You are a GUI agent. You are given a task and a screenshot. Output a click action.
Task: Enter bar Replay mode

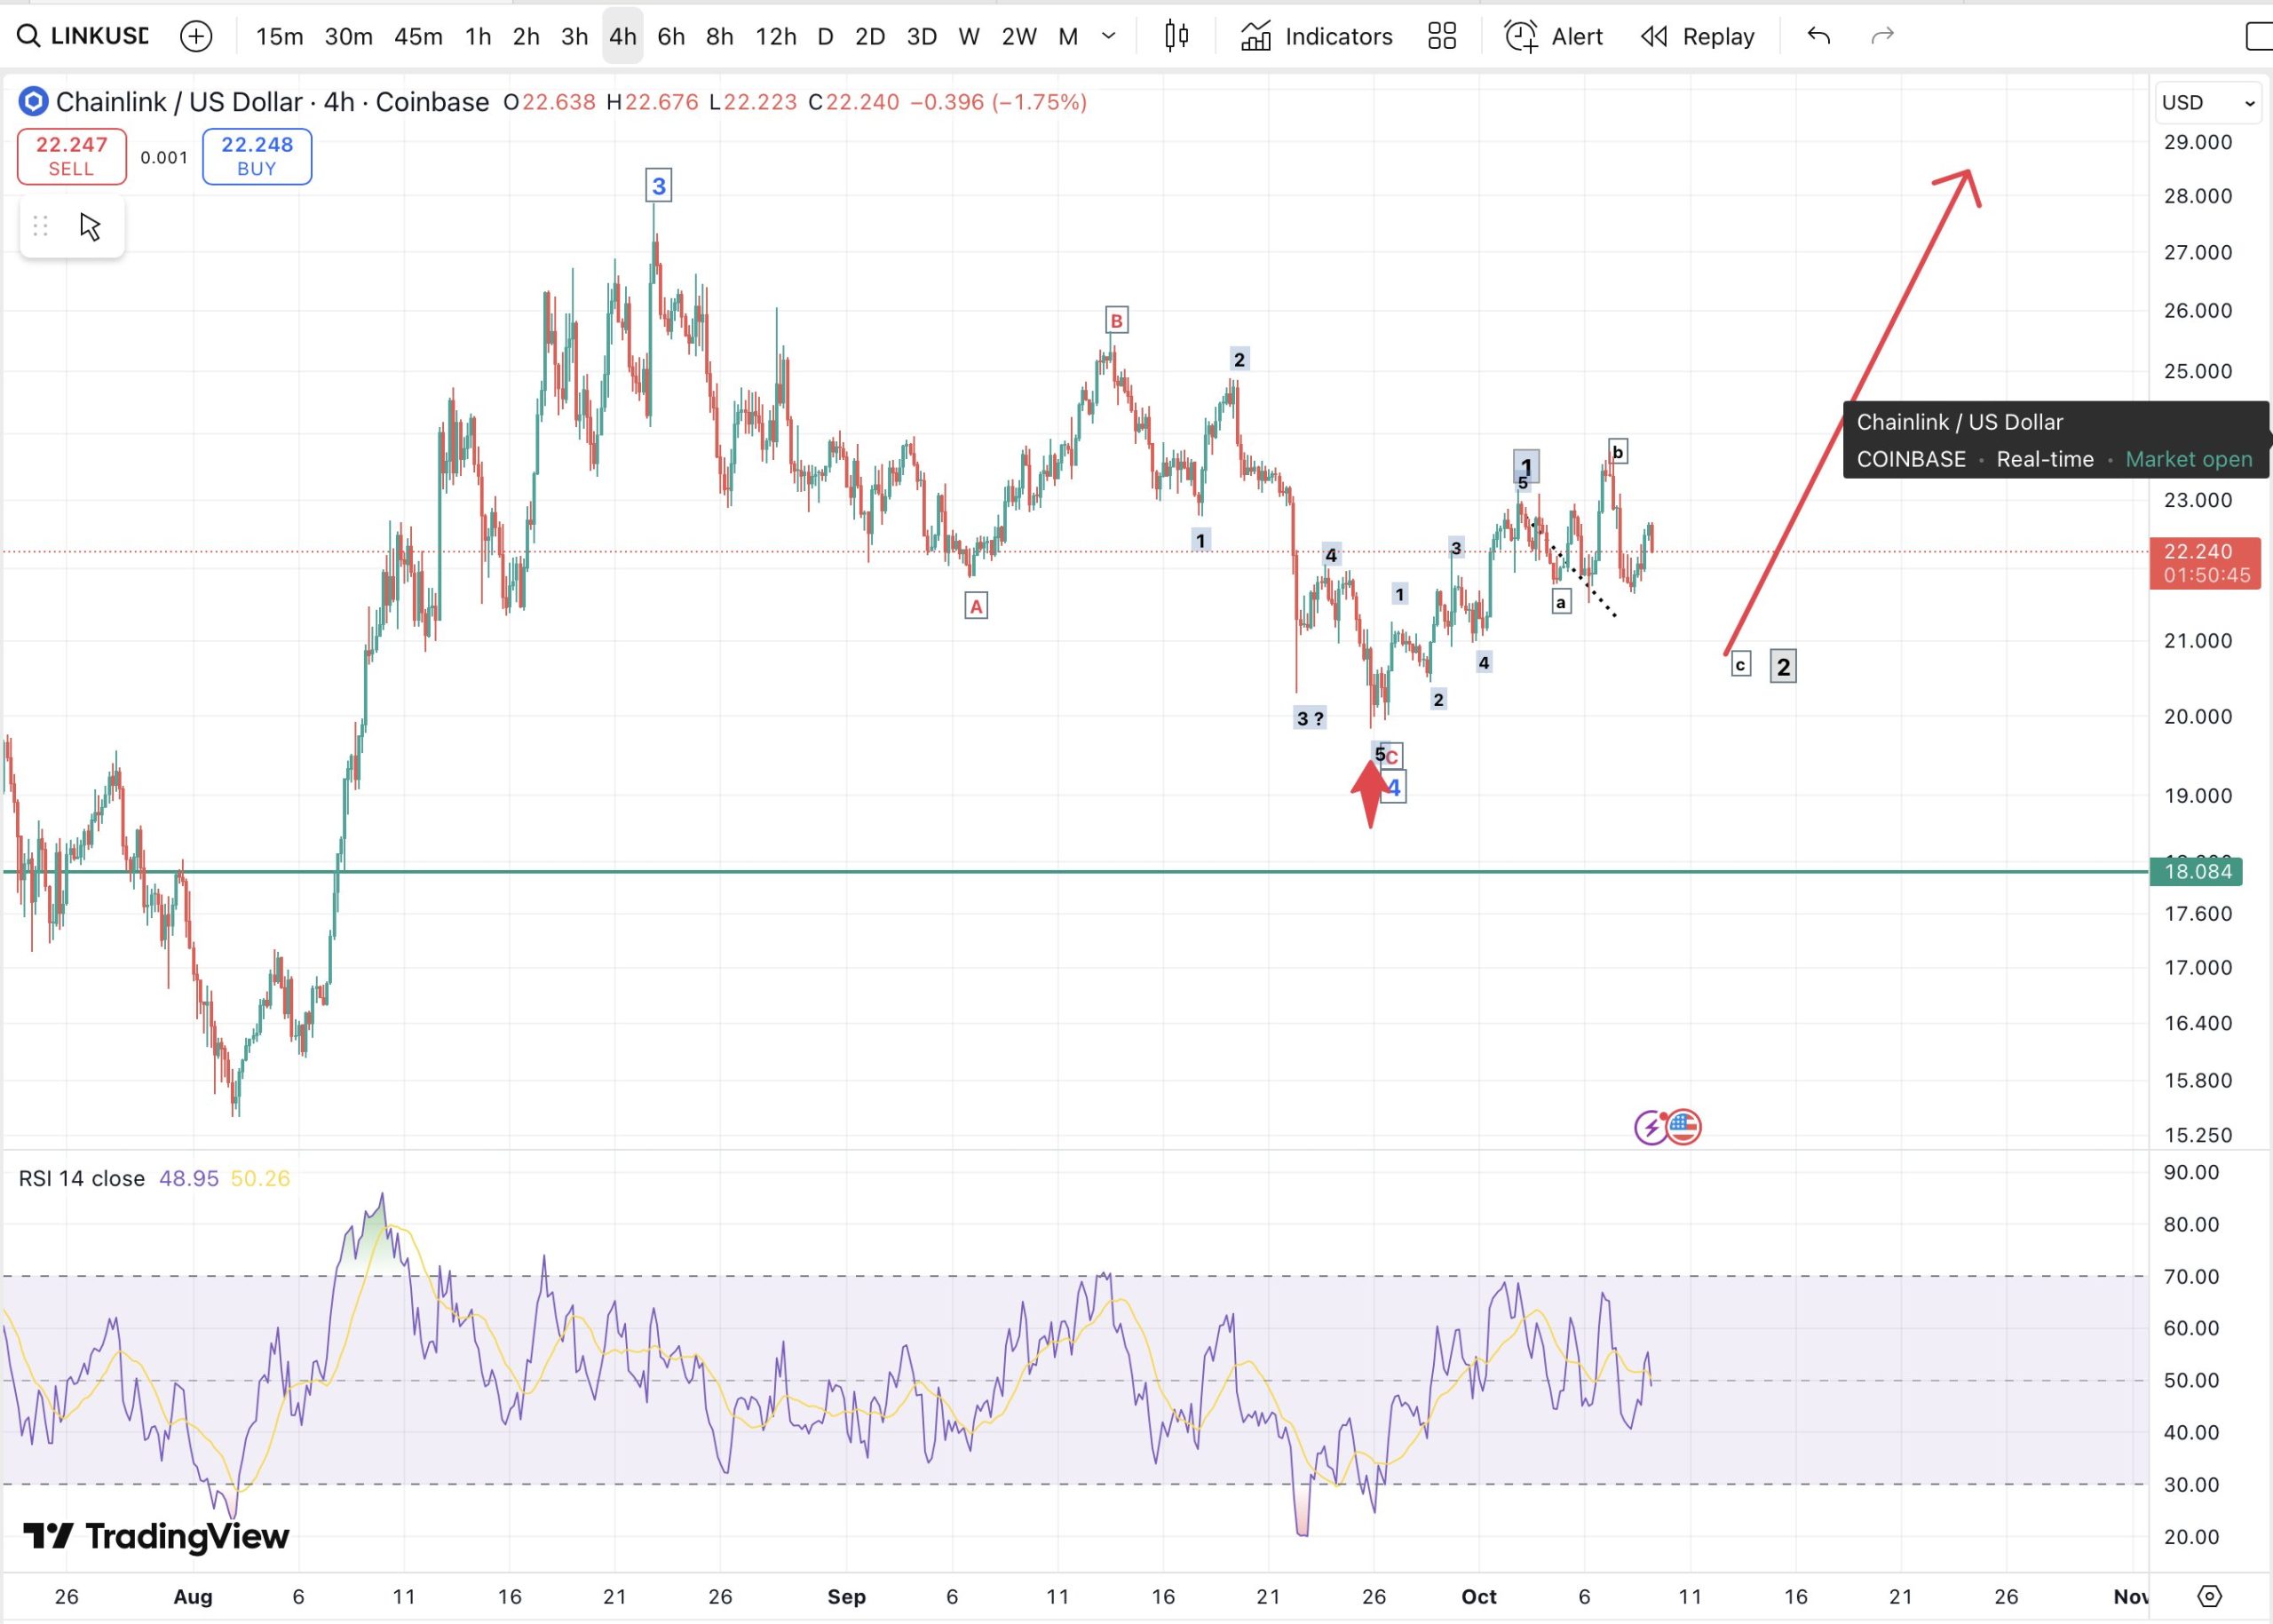(x=1697, y=36)
